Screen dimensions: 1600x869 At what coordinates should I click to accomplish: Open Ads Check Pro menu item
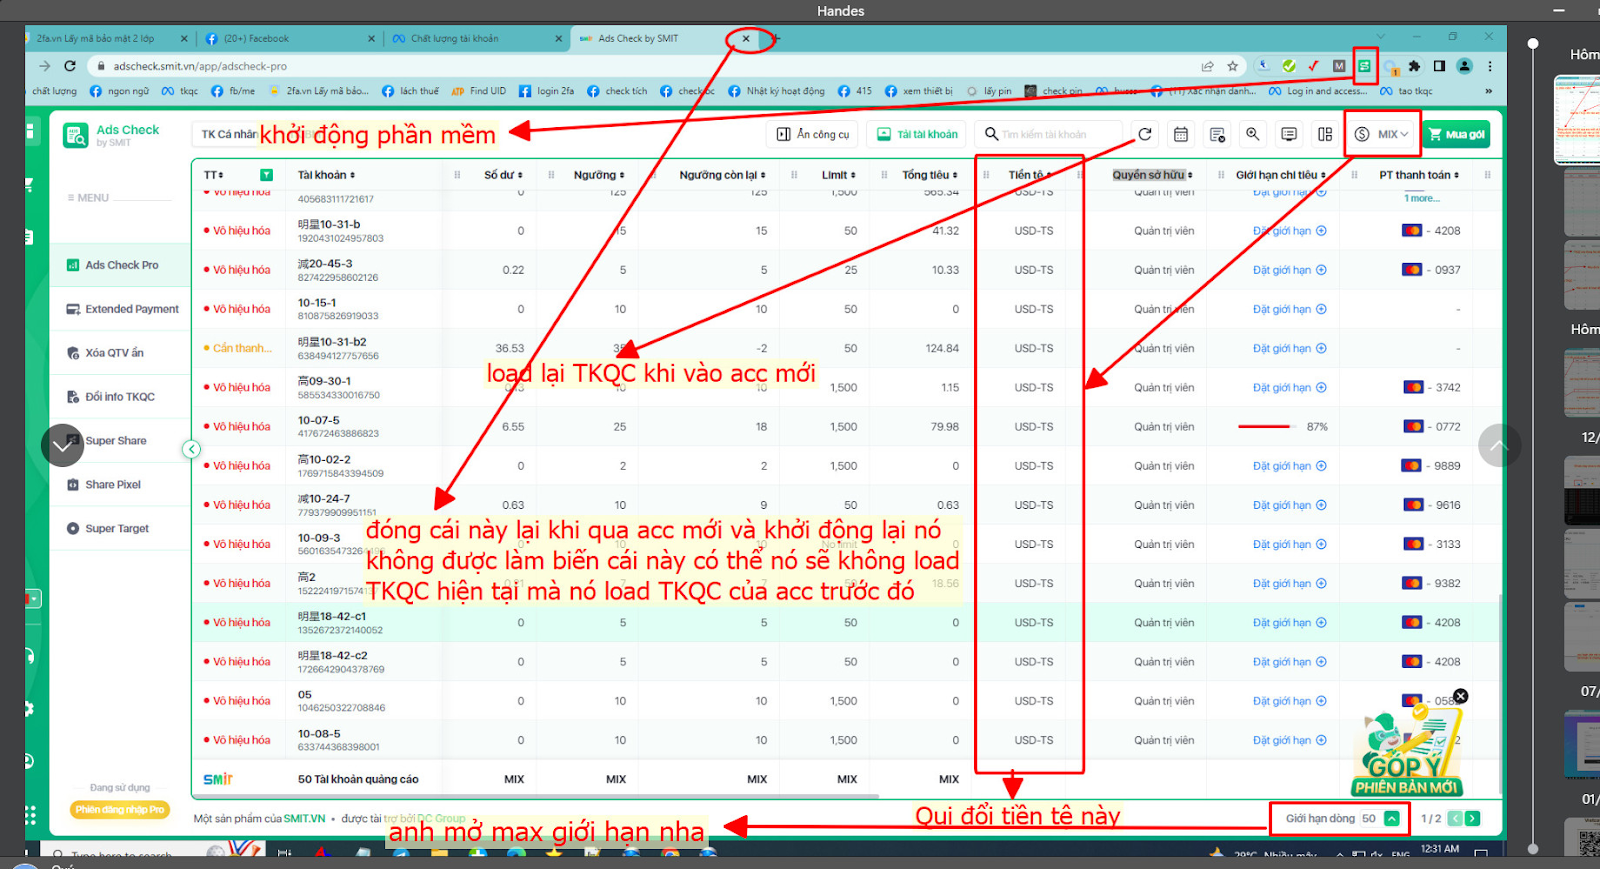point(120,265)
